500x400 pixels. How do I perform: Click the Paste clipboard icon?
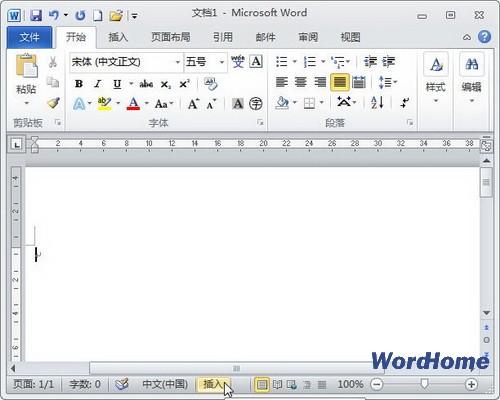26,65
